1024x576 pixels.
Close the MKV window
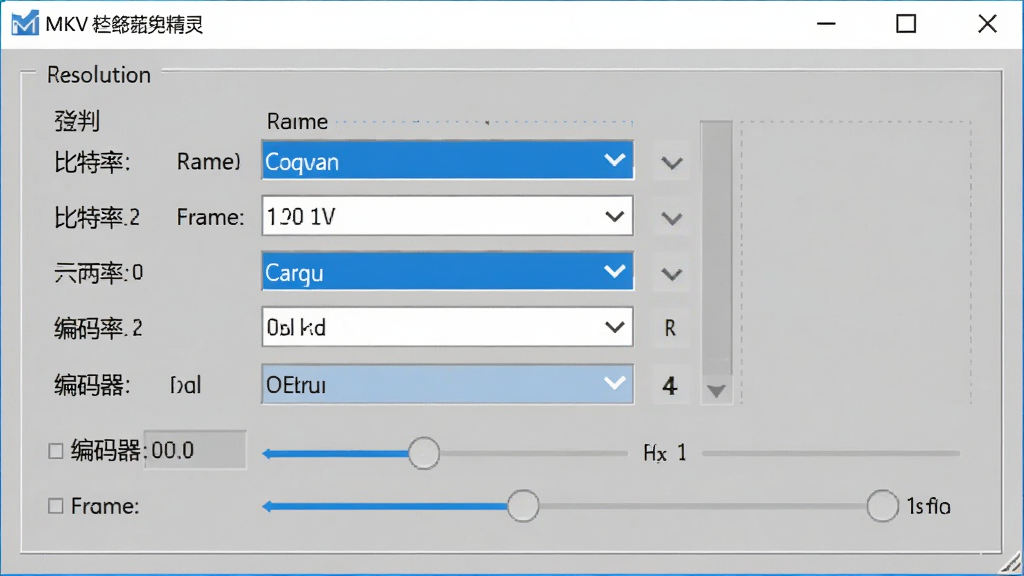tap(987, 24)
